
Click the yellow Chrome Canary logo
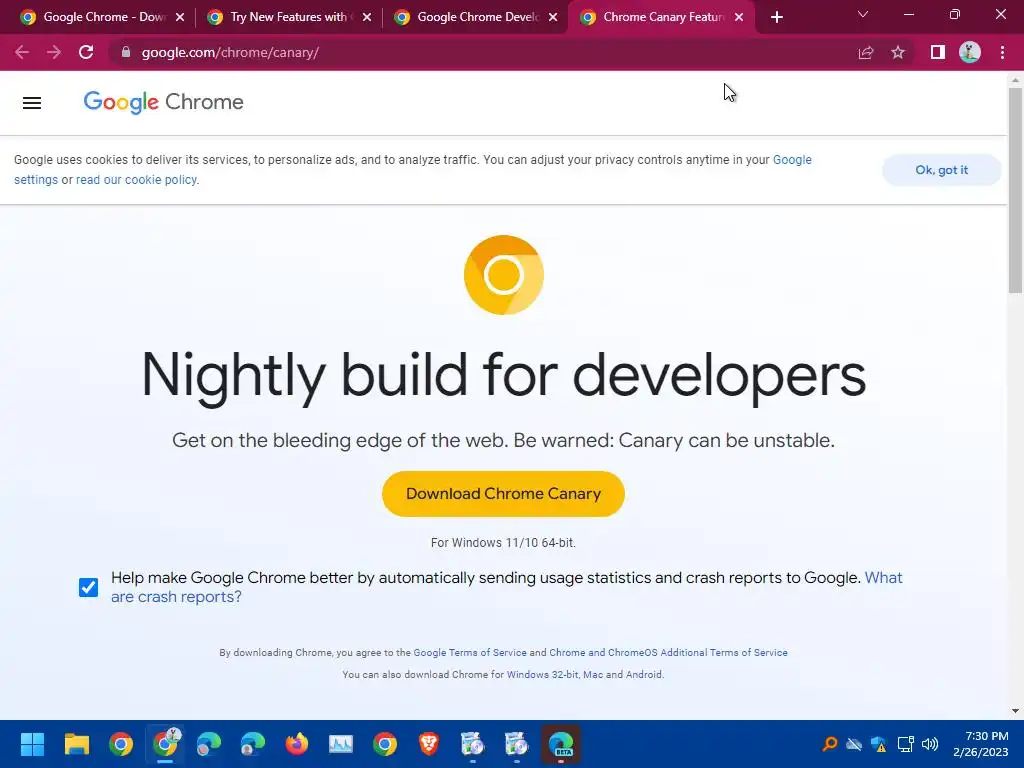click(x=504, y=275)
